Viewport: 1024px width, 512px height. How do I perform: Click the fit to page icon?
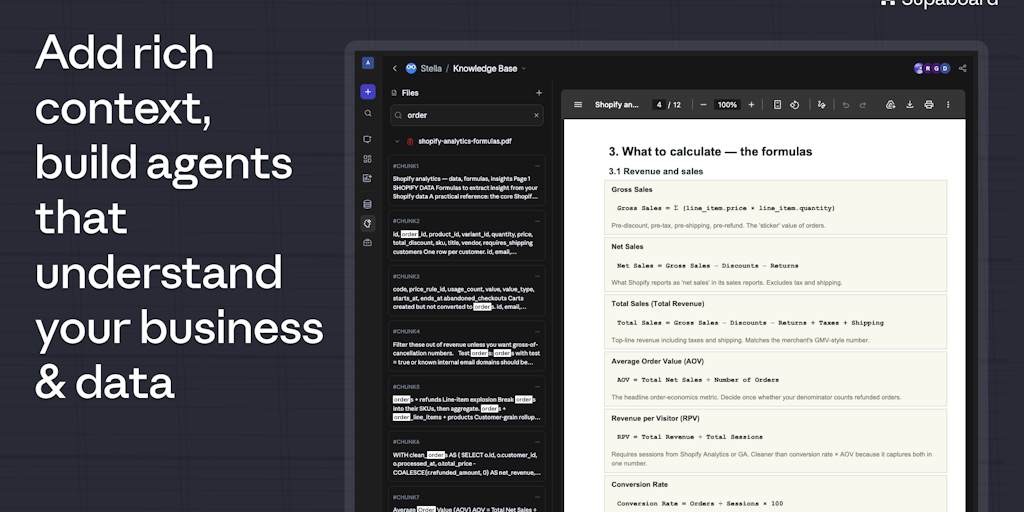(x=777, y=104)
